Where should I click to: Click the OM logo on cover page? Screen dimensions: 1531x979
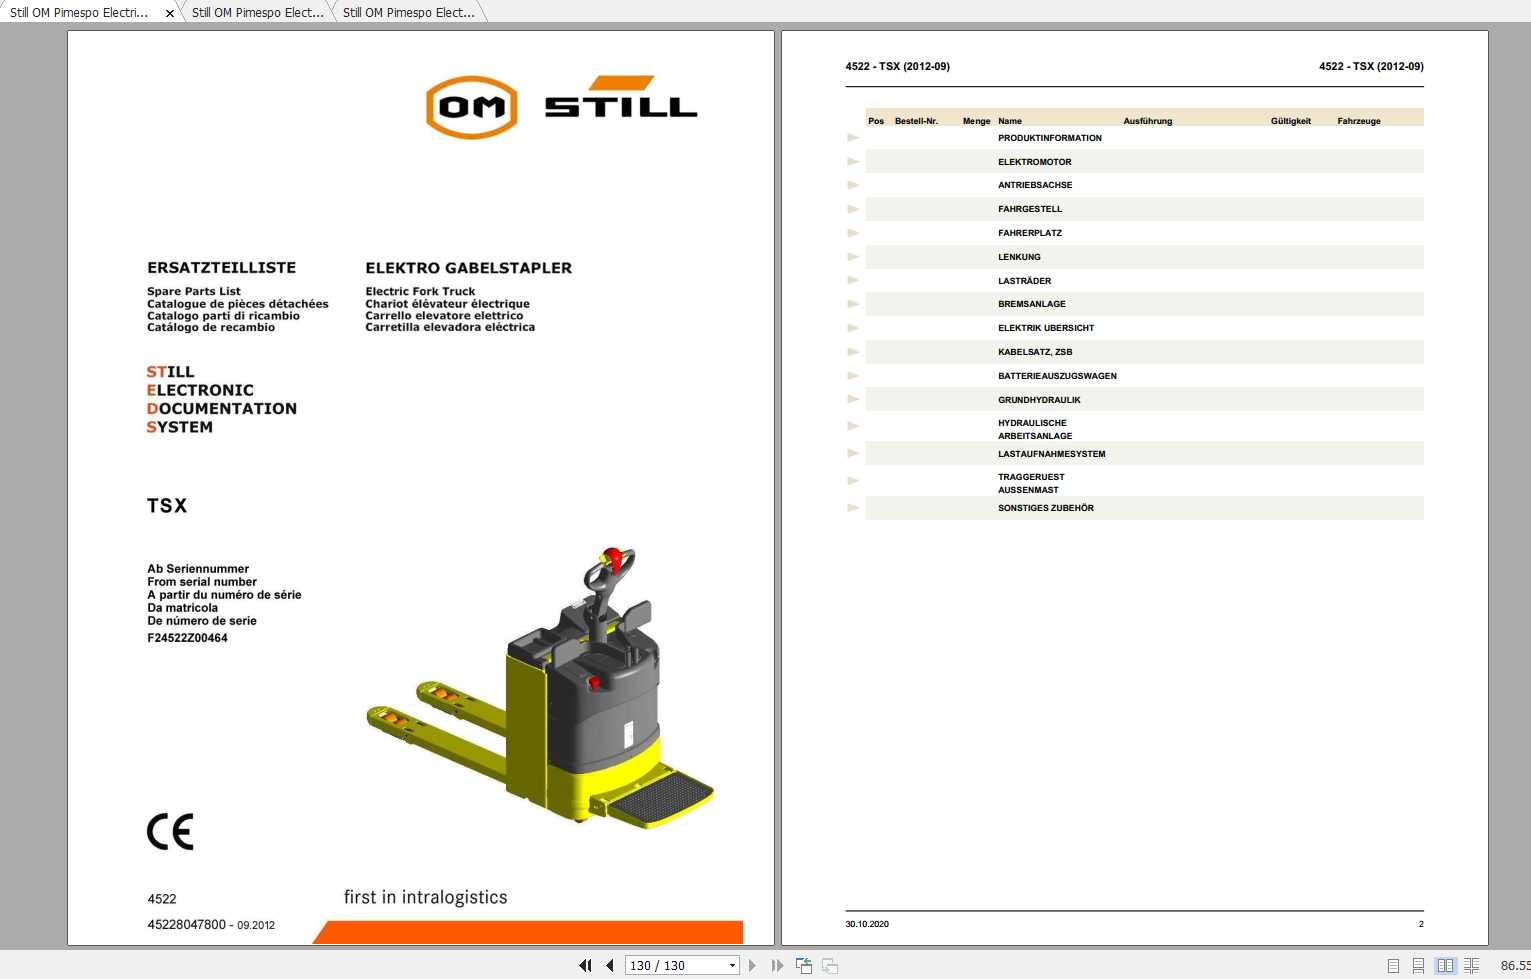(471, 107)
